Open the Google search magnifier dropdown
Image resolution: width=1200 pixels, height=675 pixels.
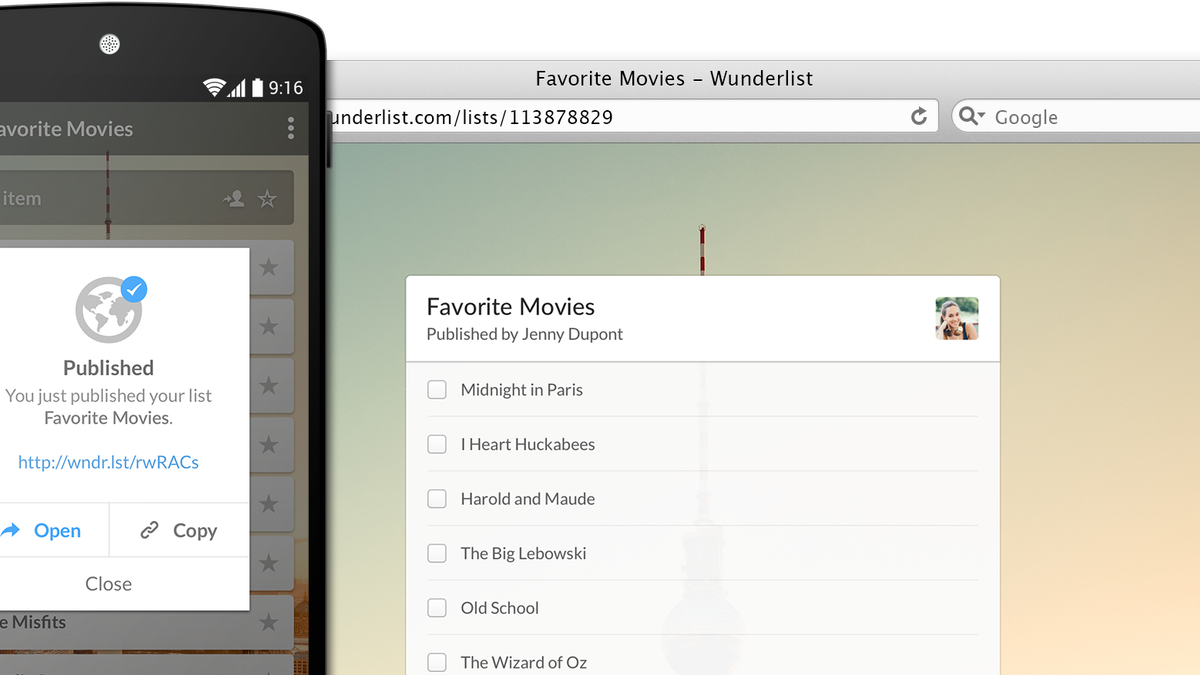click(x=972, y=117)
